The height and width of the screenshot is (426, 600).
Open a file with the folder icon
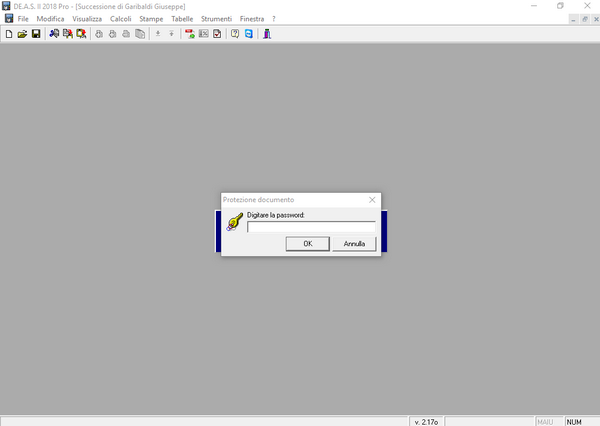[x=22, y=34]
